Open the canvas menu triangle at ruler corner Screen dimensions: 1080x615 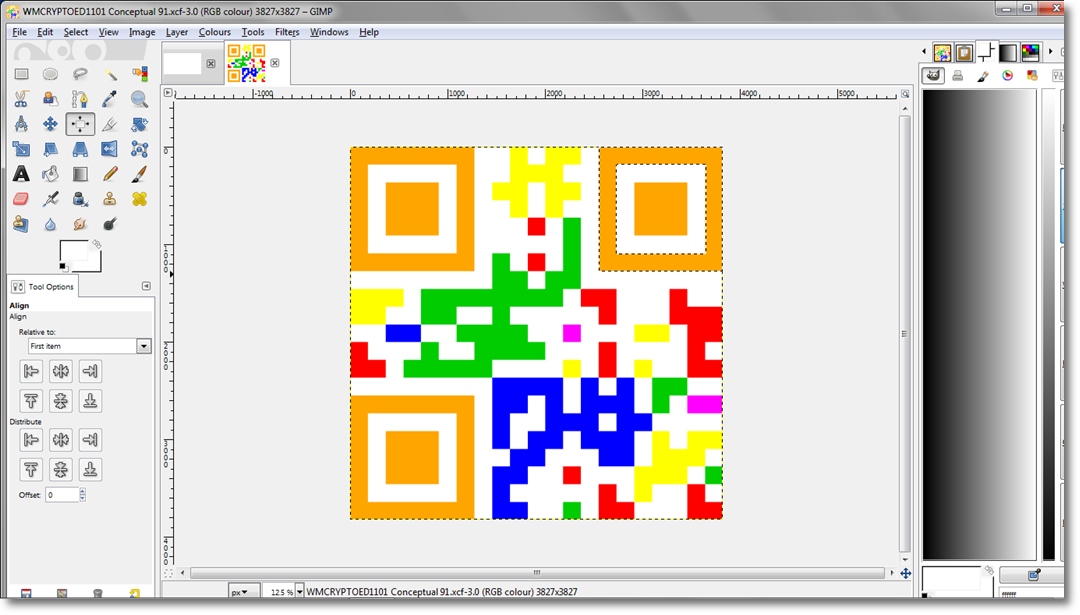click(x=168, y=92)
